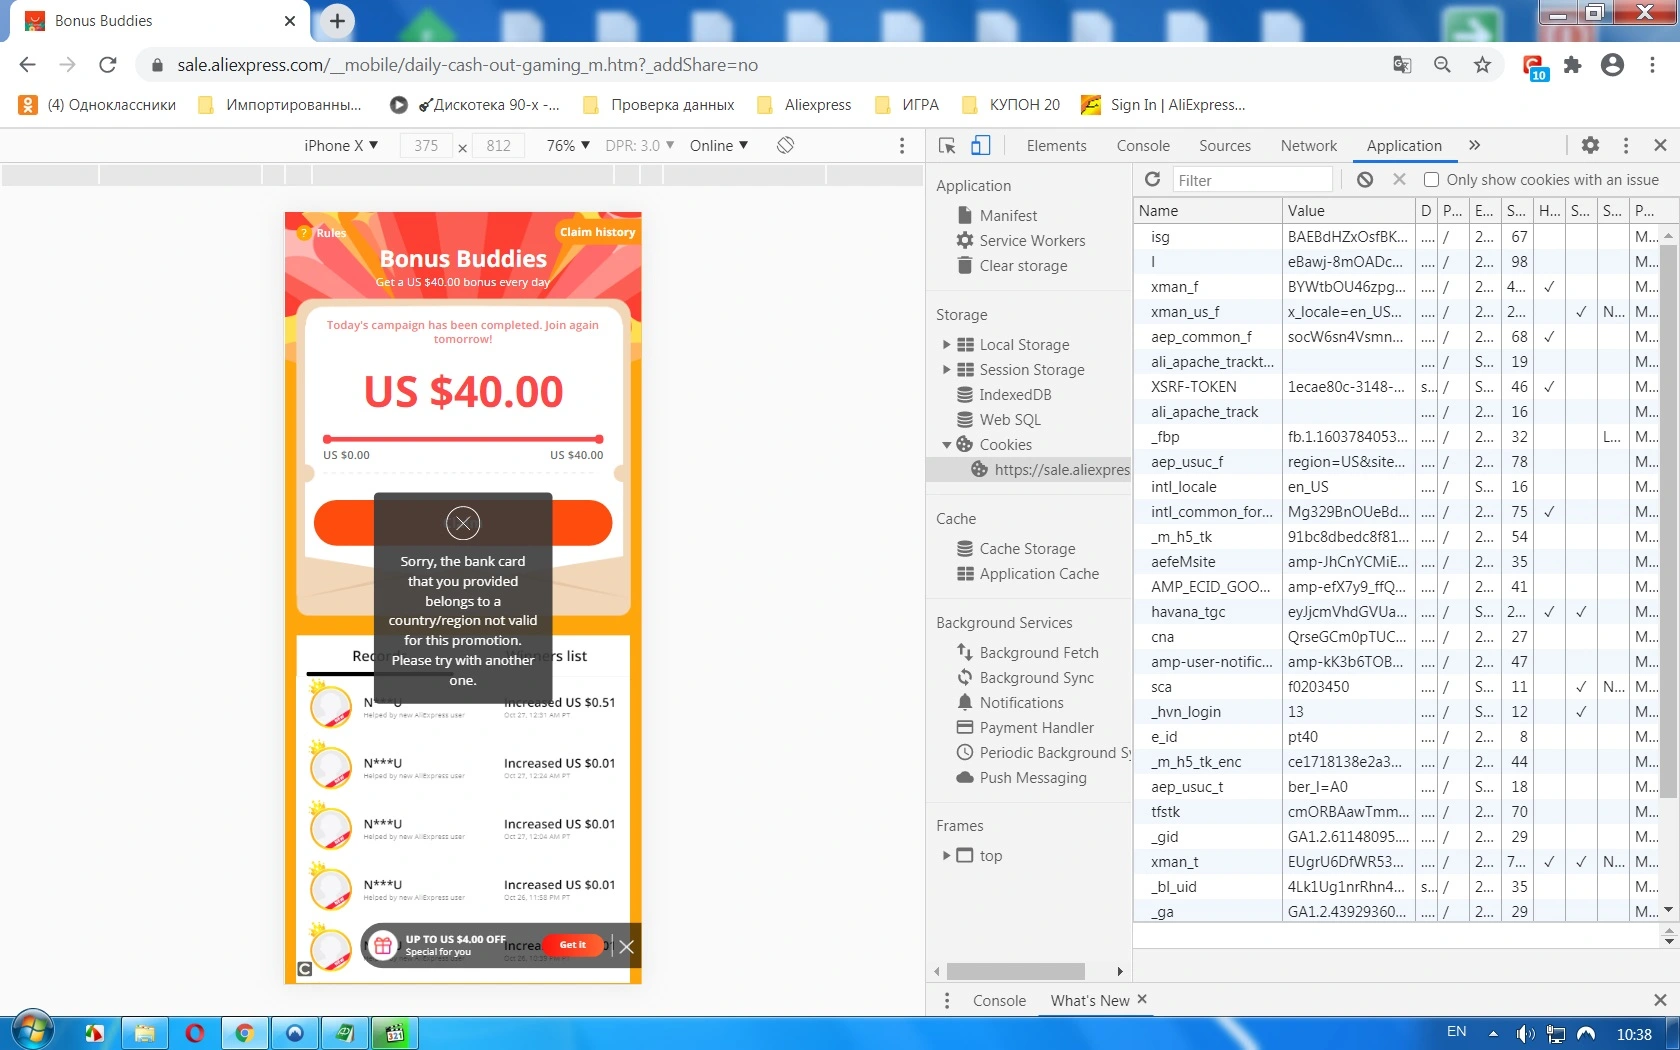1680x1050 pixels.
Task: Open the Opera icon in the taskbar
Action: coord(195,1033)
